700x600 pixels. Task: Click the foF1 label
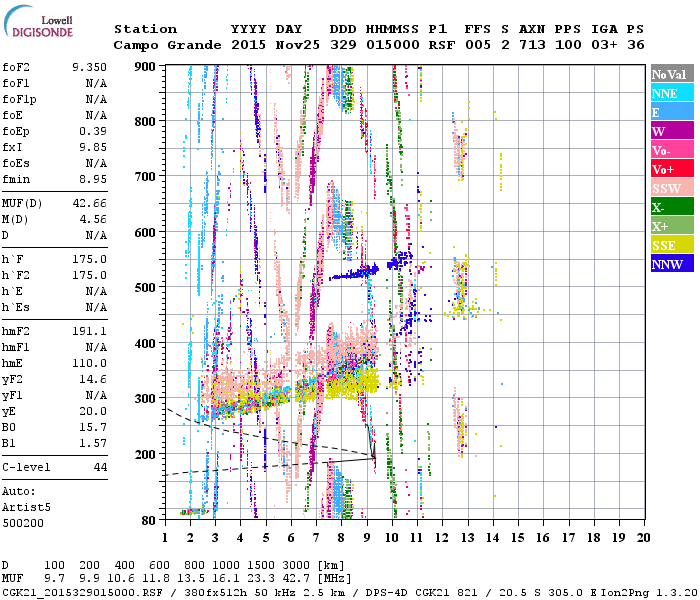click(16, 83)
